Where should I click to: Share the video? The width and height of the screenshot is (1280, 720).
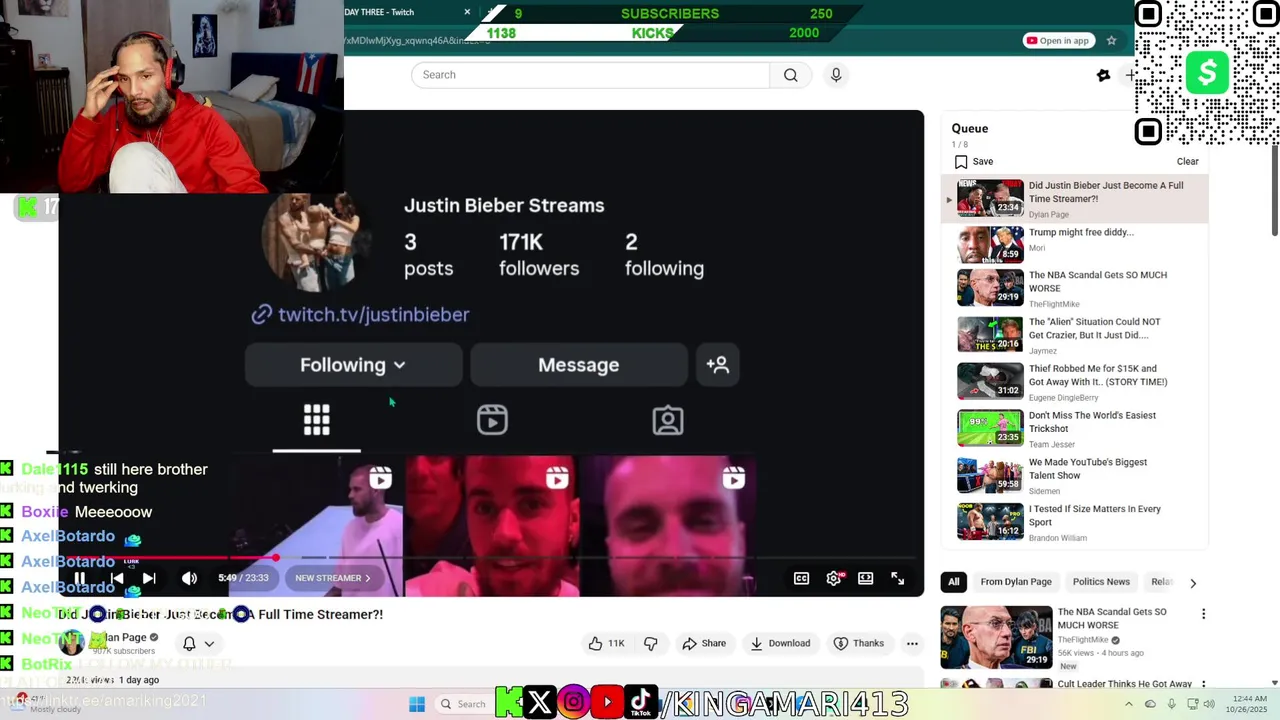(704, 643)
